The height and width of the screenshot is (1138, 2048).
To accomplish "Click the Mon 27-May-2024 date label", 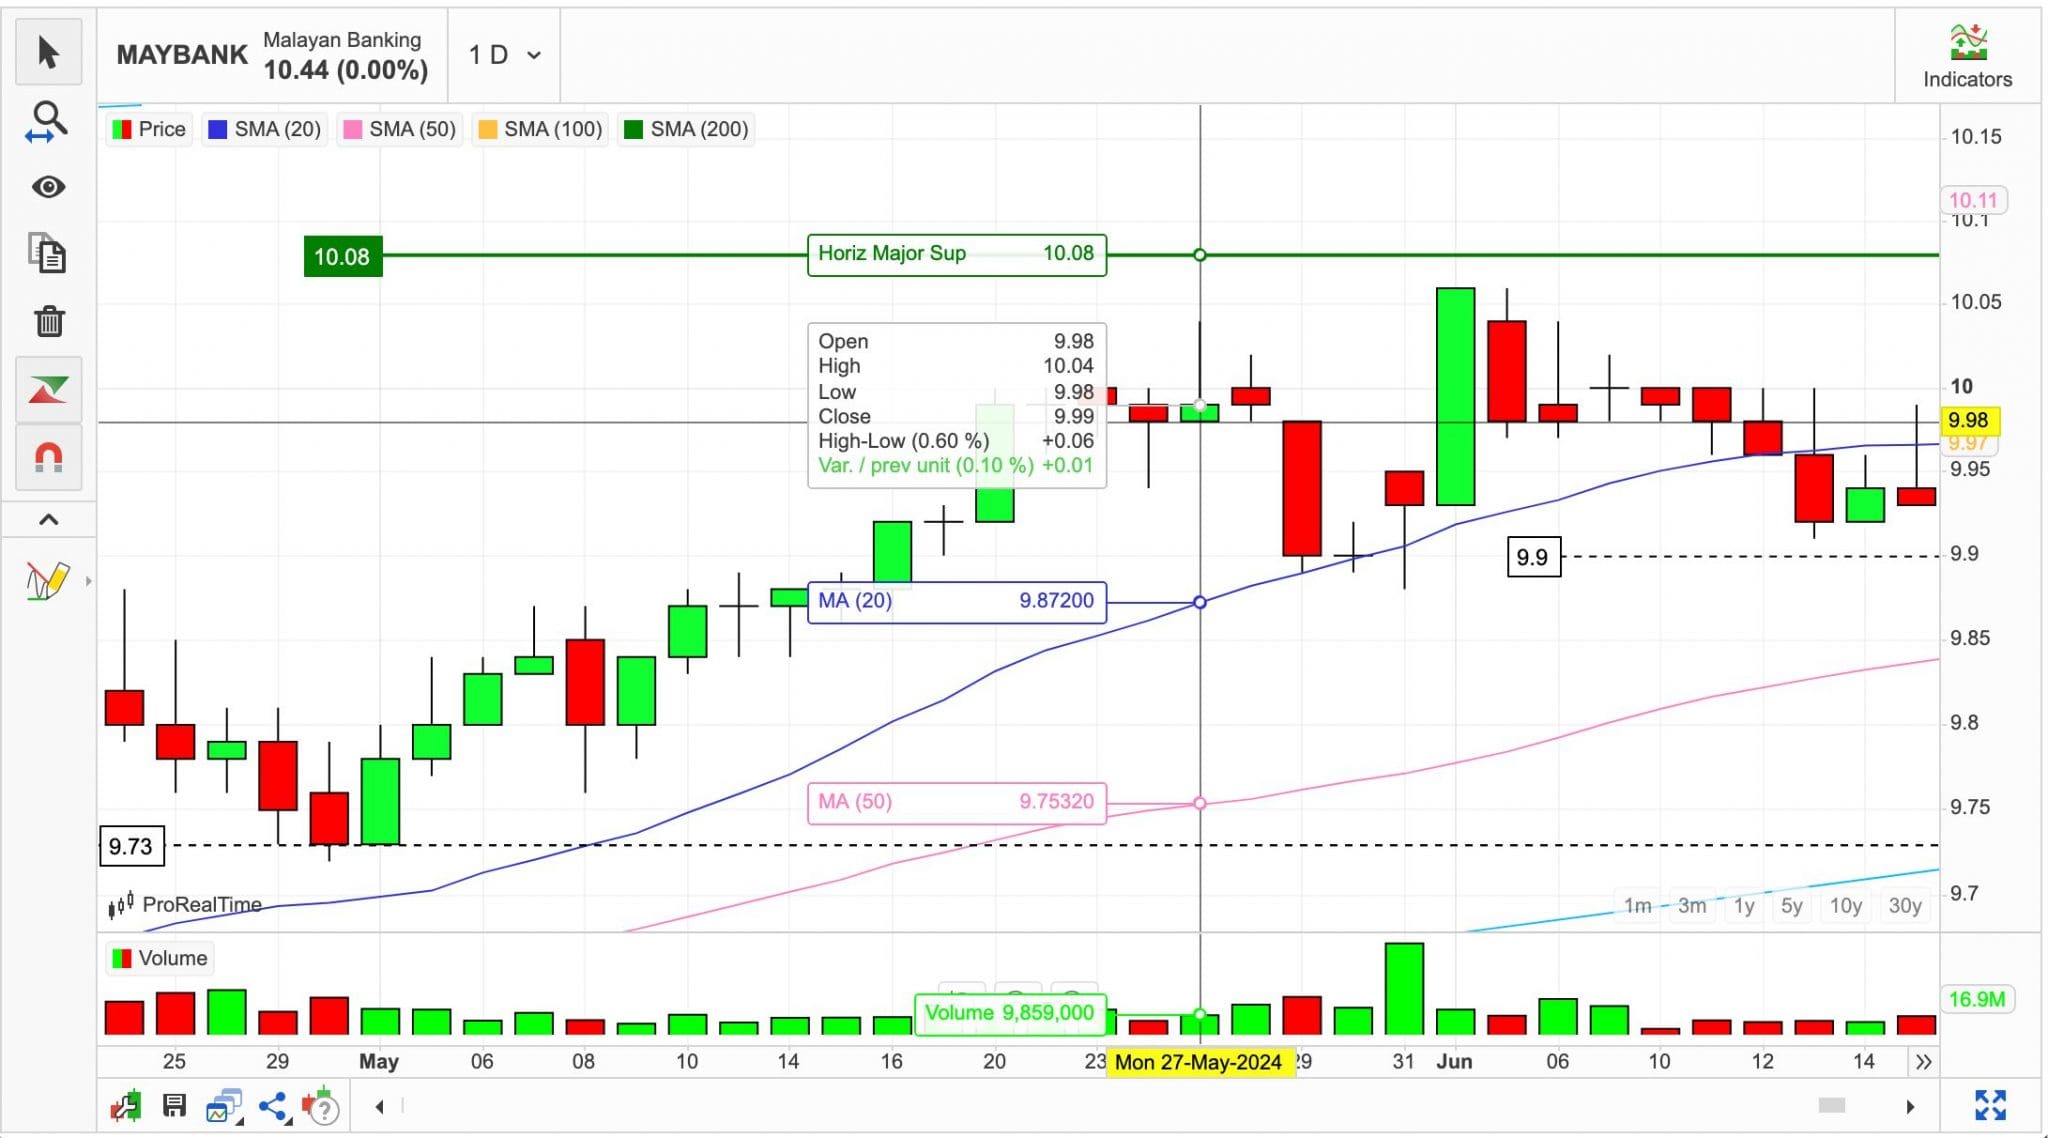I will (x=1199, y=1062).
